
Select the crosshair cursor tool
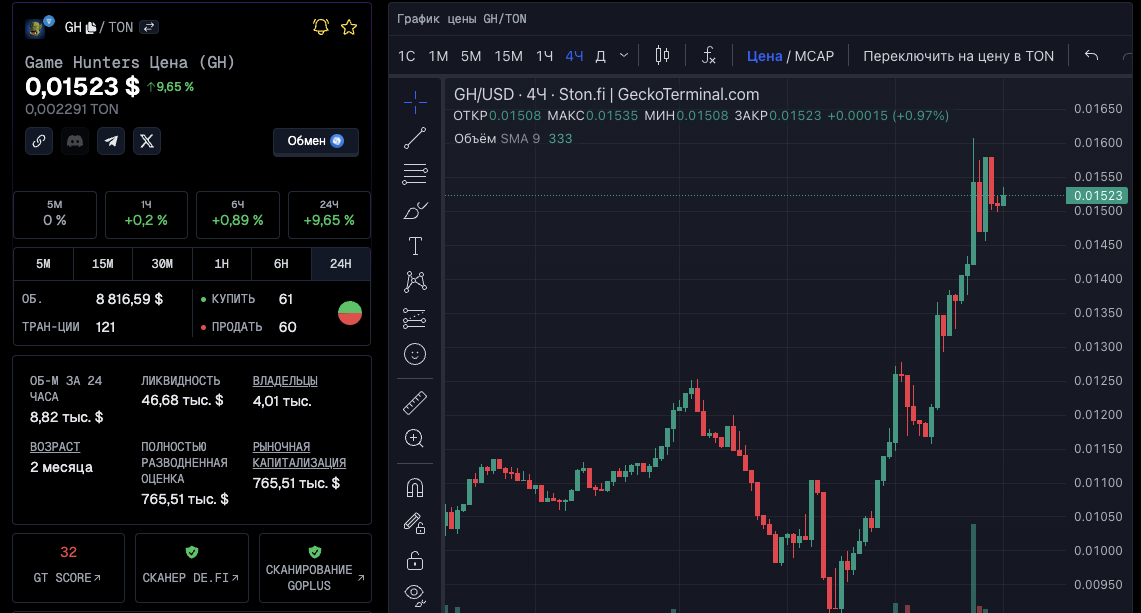[415, 103]
